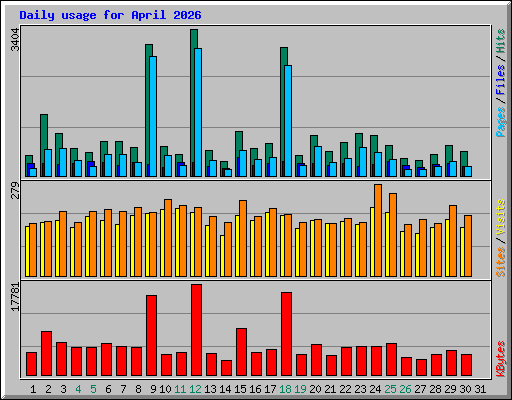
Task: Click the cyan Pages bar for day 18
Action: [x=288, y=121]
